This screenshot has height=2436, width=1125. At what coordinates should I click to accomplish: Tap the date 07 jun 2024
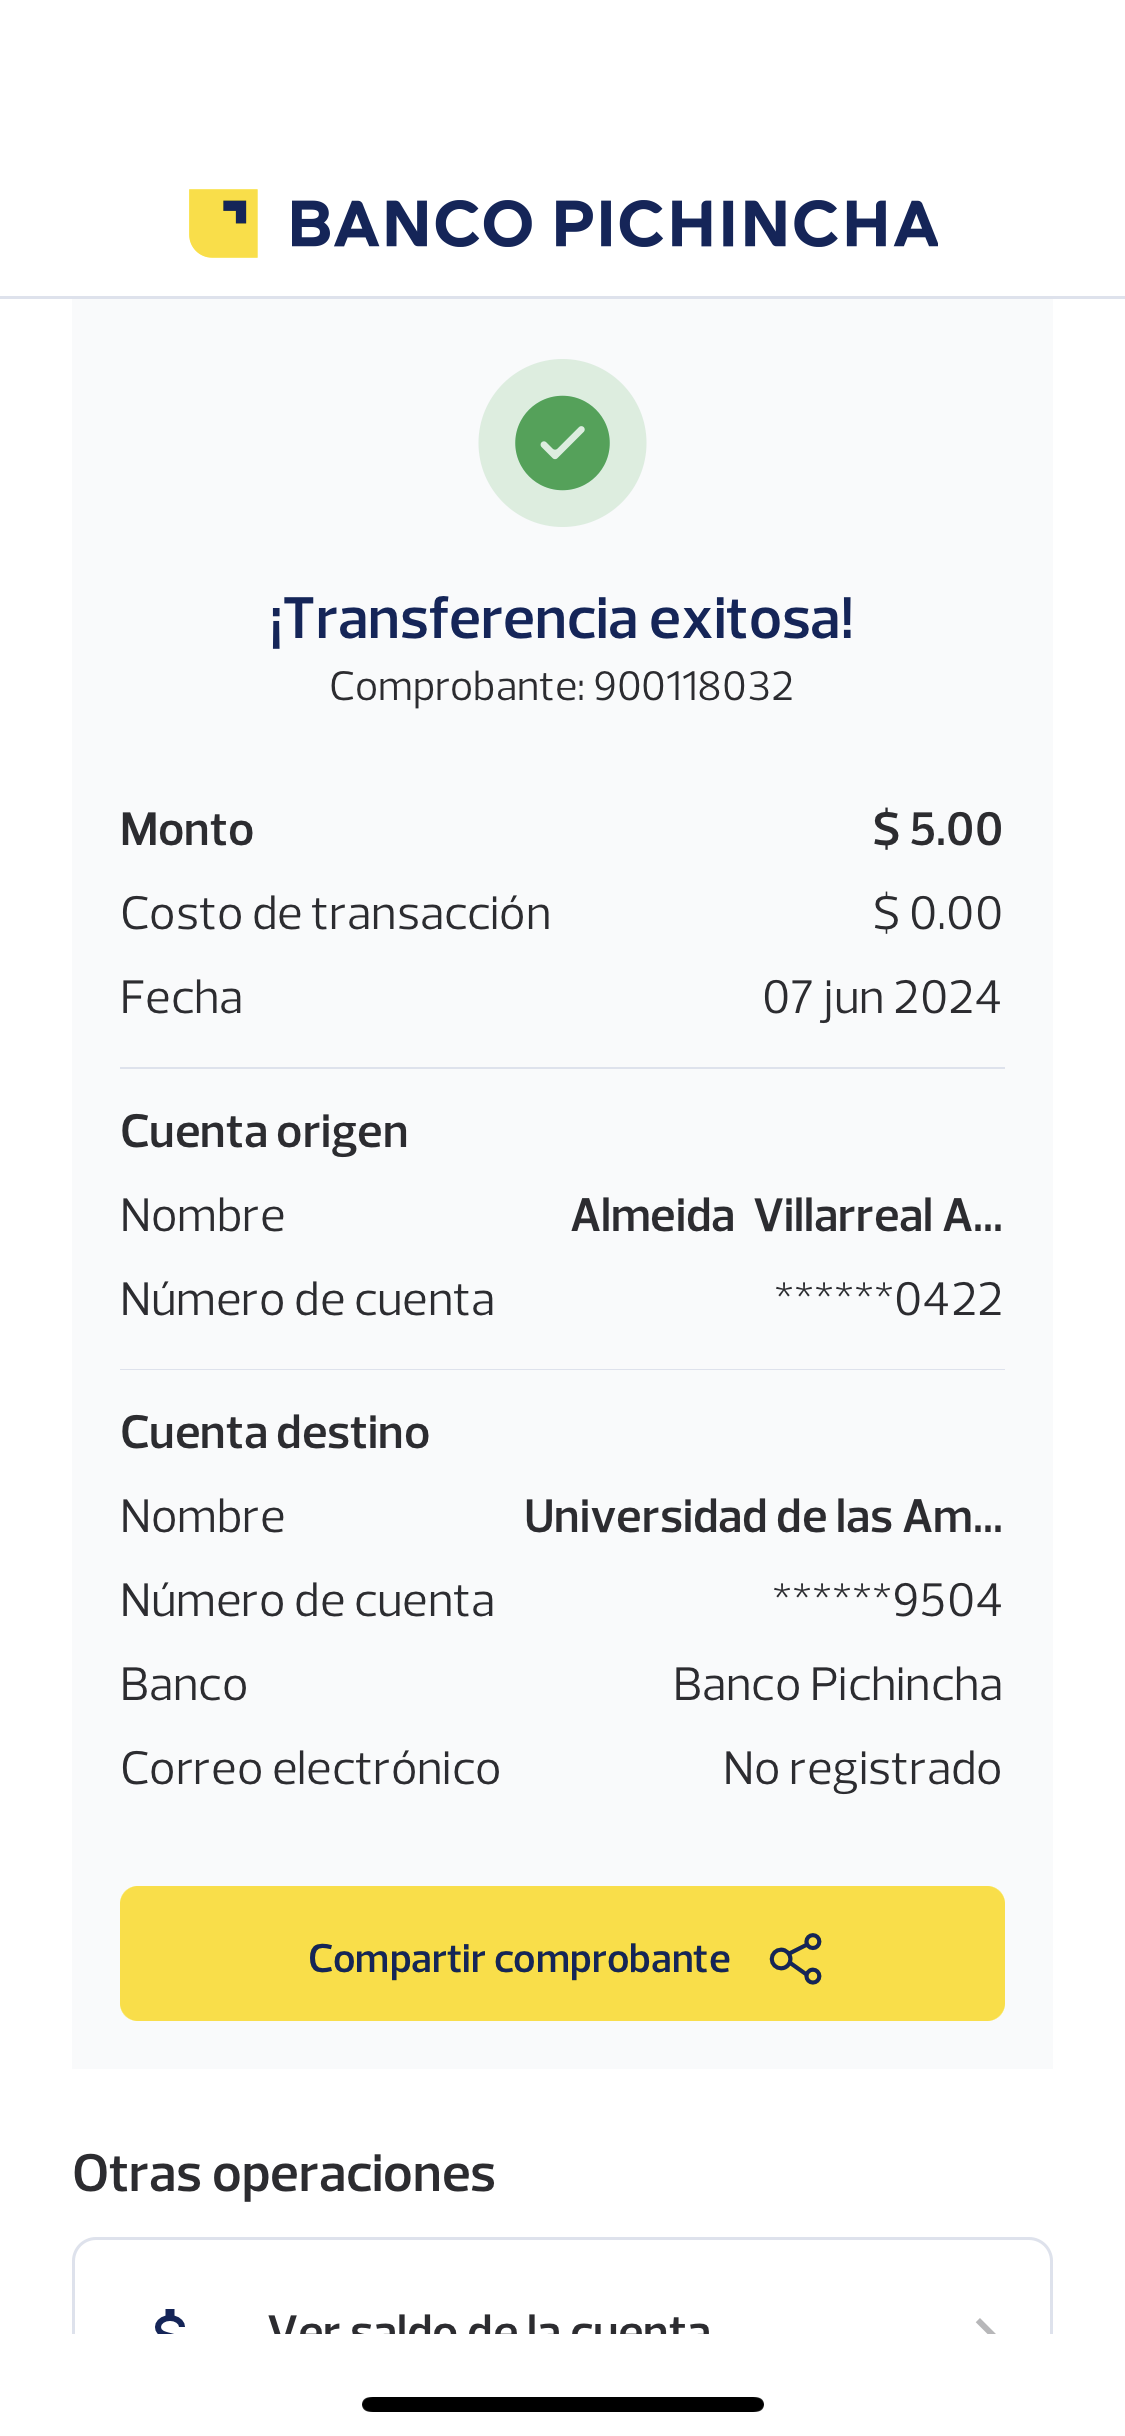click(x=881, y=998)
